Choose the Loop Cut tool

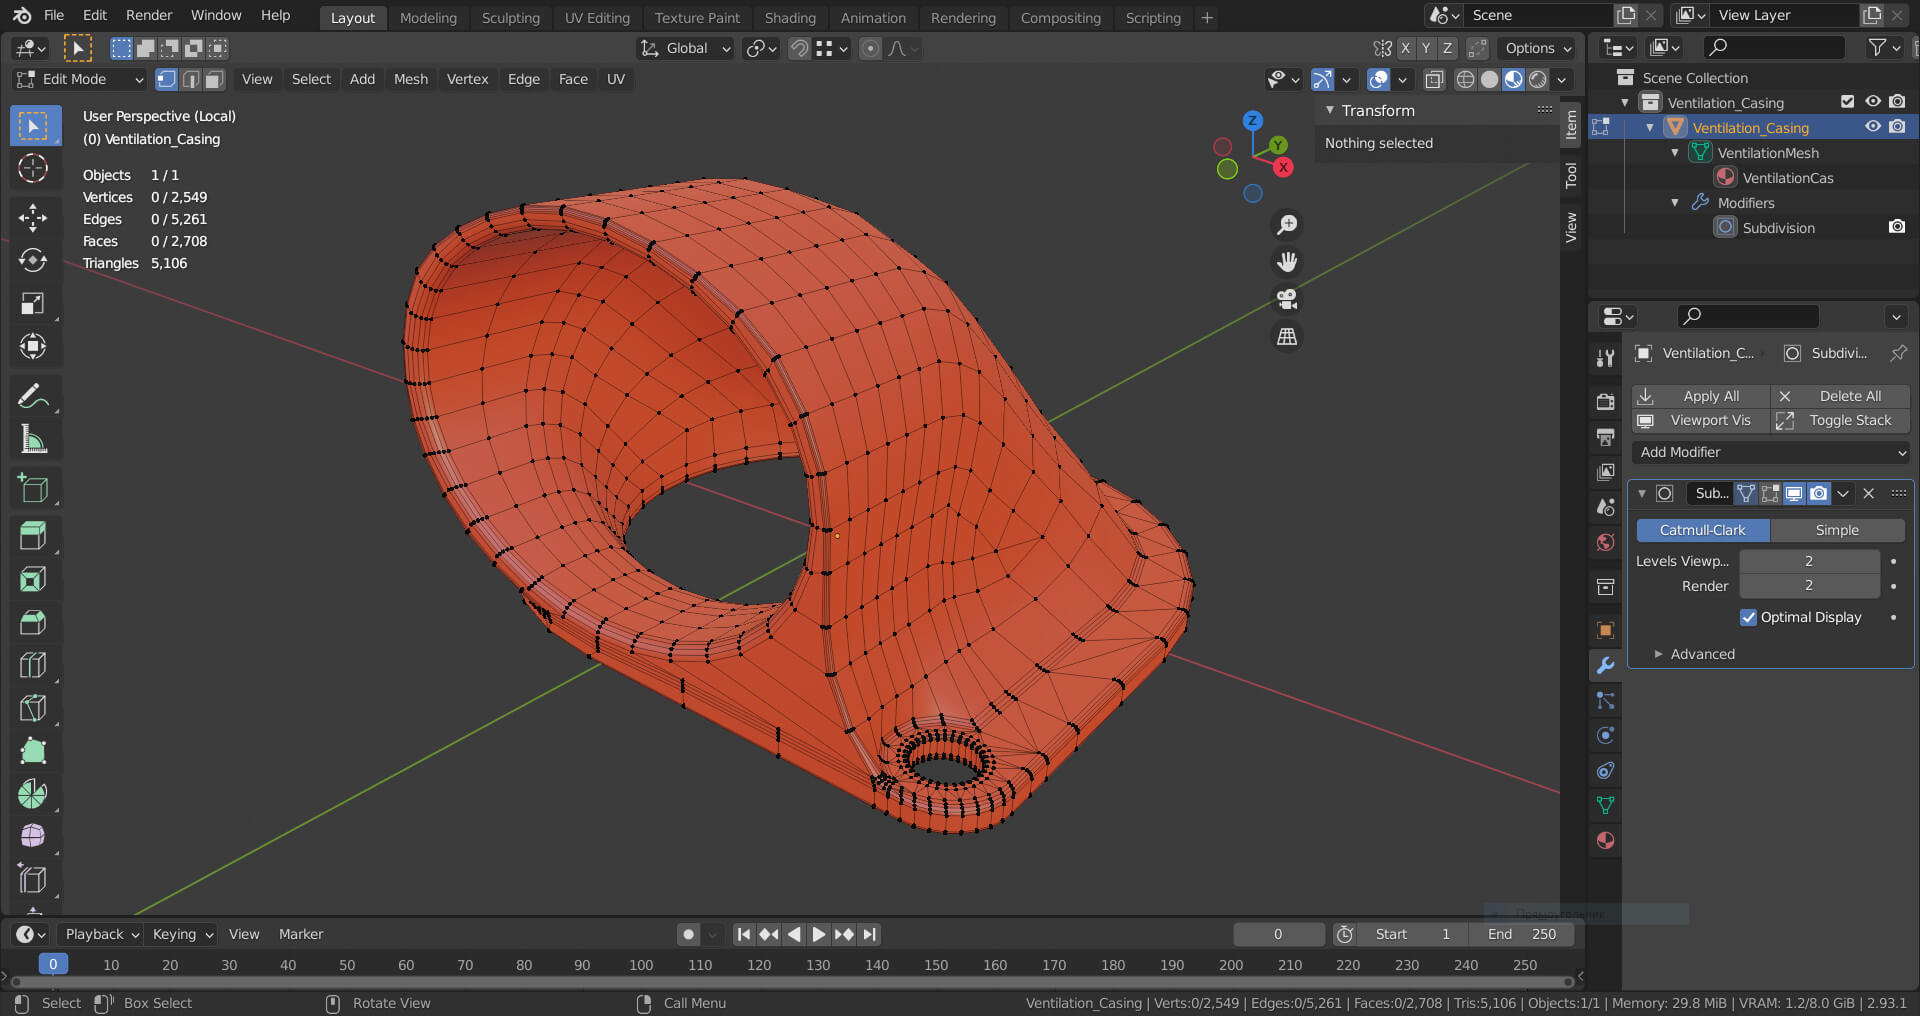[33, 665]
